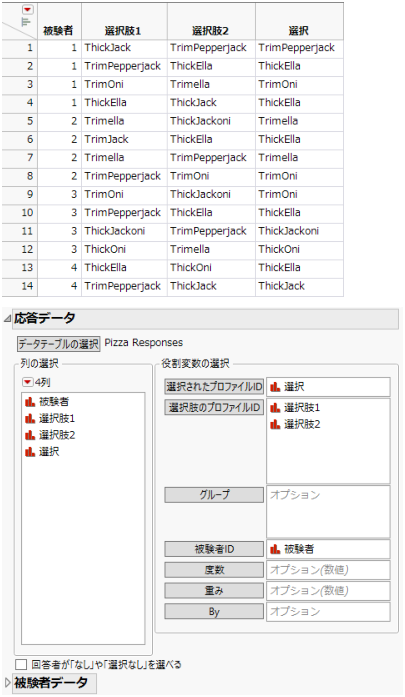Select 選択肢1 assigned to 選択肢のプロファイルID

pos(302,407)
